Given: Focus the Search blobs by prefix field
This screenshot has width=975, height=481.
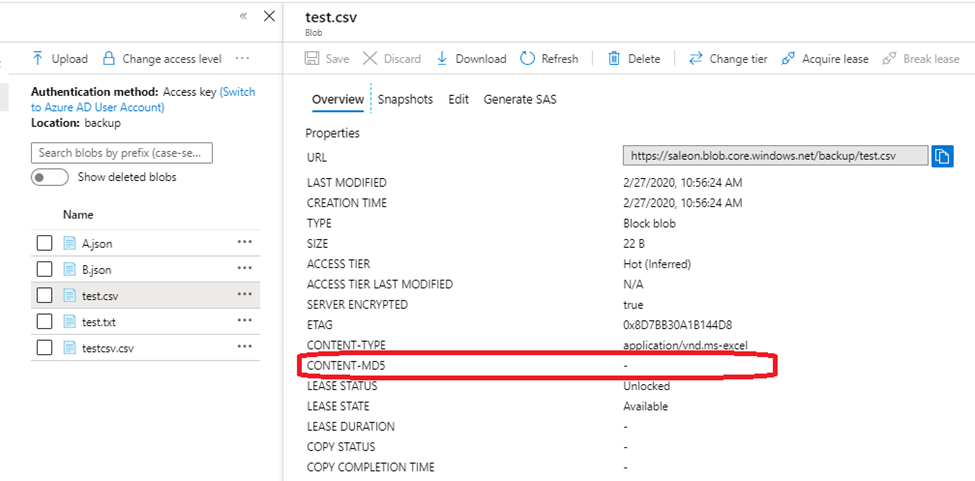Looking at the screenshot, I should (122, 153).
